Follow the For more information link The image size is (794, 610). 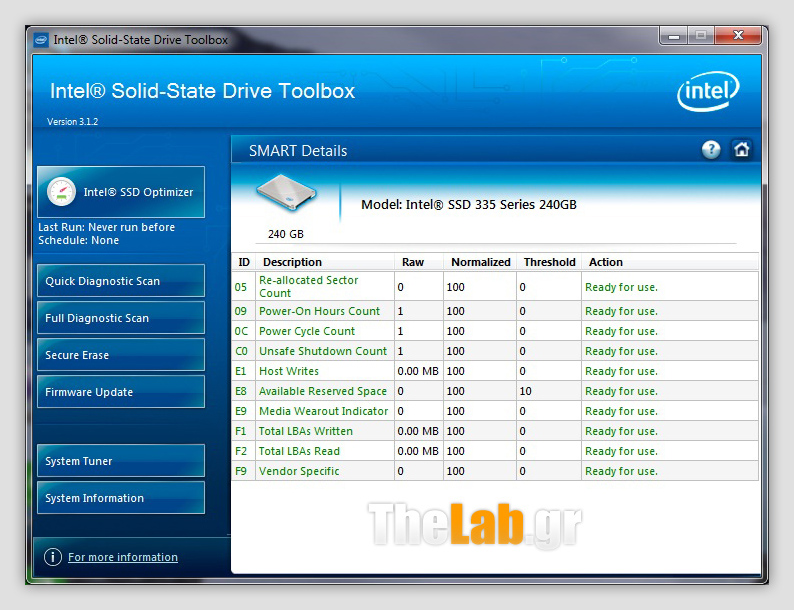(x=123, y=557)
